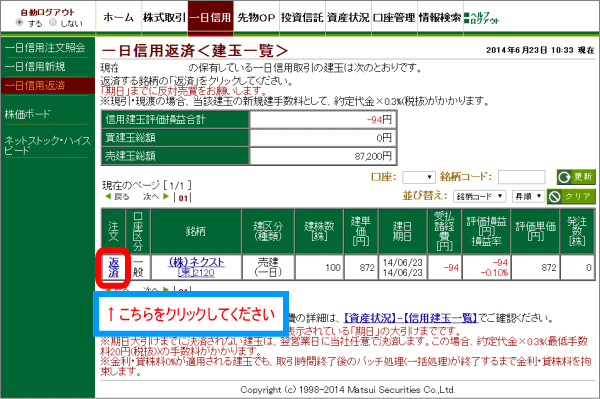This screenshot has height=399, width=600.
Task: Open 一日信用注文照会 in sidebar
Action: [45, 48]
